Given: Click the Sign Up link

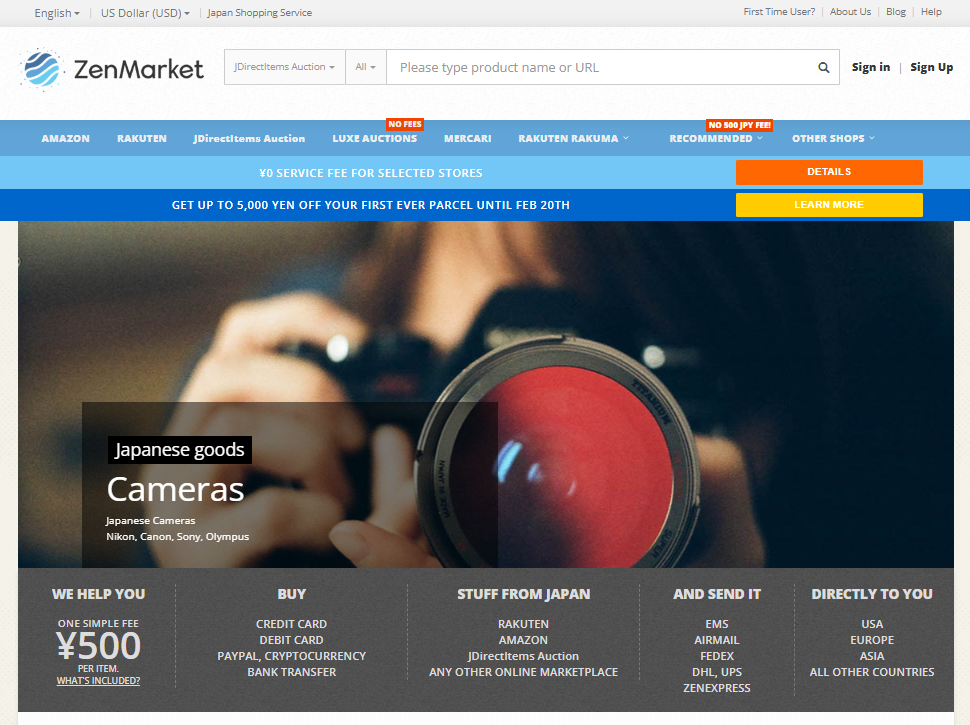Looking at the screenshot, I should pos(932,67).
